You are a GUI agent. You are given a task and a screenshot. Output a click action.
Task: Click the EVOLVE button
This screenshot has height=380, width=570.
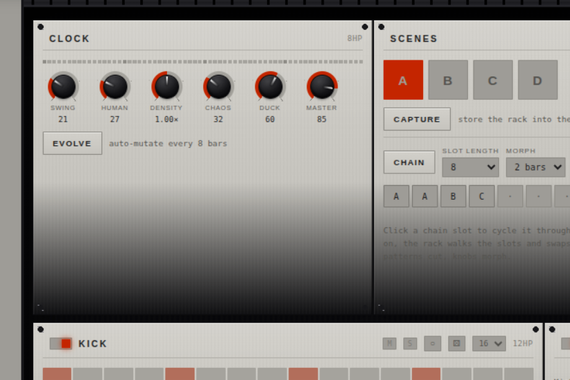click(72, 143)
